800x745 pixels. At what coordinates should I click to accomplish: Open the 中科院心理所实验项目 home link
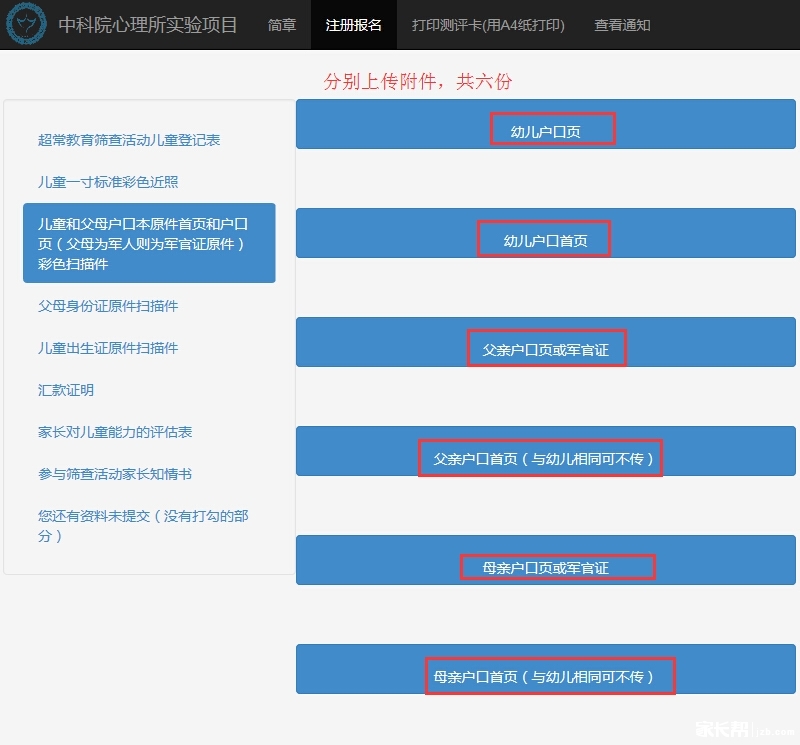[x=147, y=25]
